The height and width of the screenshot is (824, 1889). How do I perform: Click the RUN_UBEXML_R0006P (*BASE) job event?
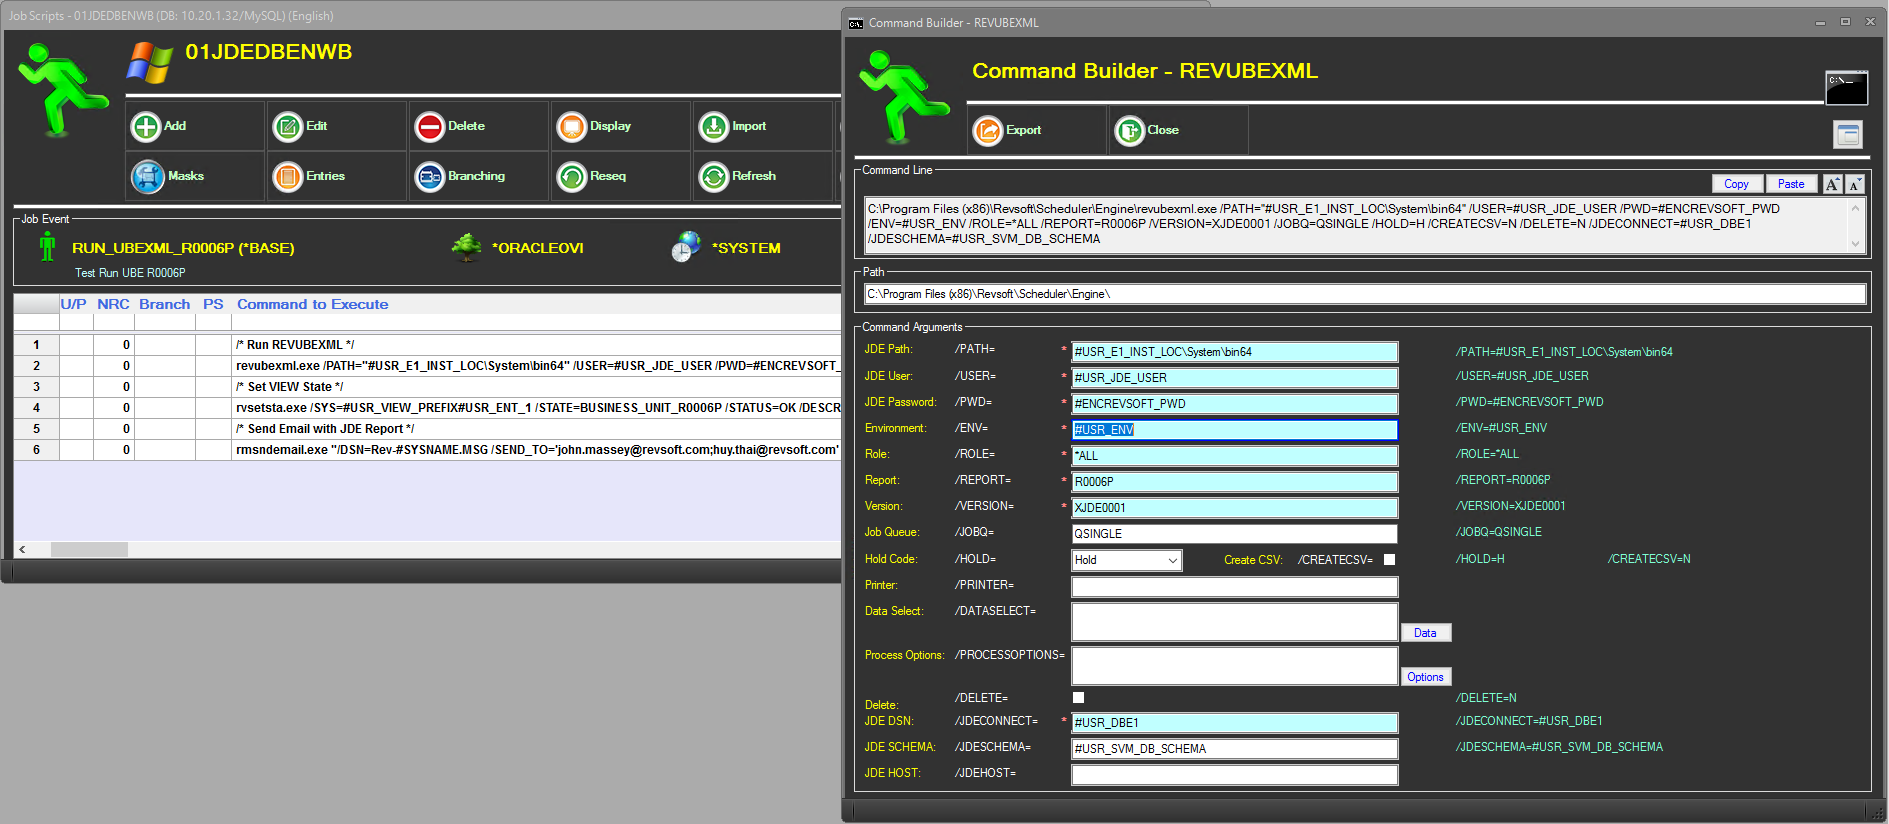pyautogui.click(x=183, y=248)
